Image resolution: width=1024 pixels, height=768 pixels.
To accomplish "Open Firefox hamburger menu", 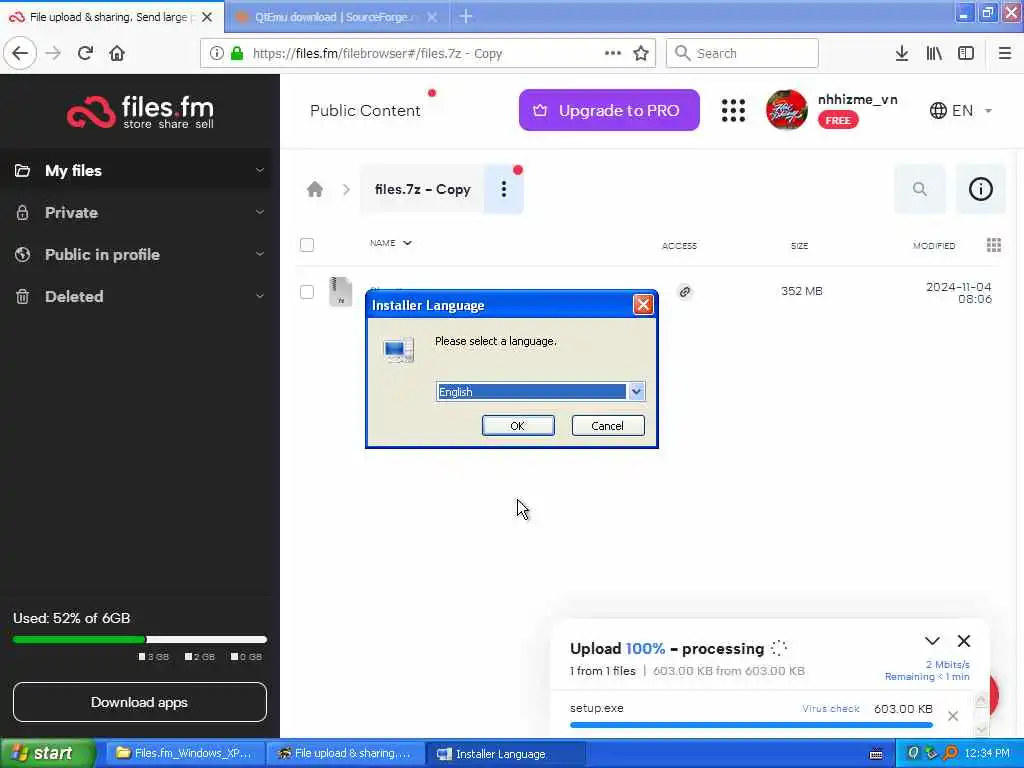I will click(1004, 53).
